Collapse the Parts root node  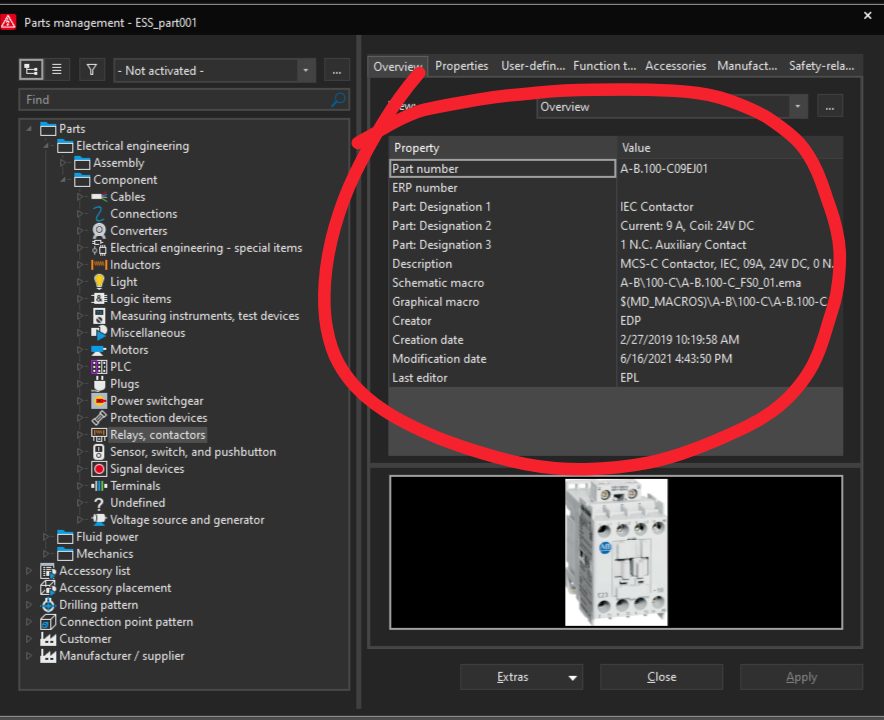[29, 129]
